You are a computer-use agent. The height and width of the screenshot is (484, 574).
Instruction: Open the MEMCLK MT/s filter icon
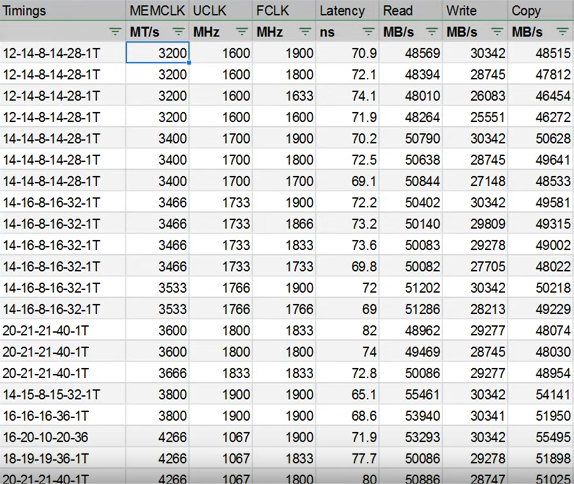click(x=178, y=32)
